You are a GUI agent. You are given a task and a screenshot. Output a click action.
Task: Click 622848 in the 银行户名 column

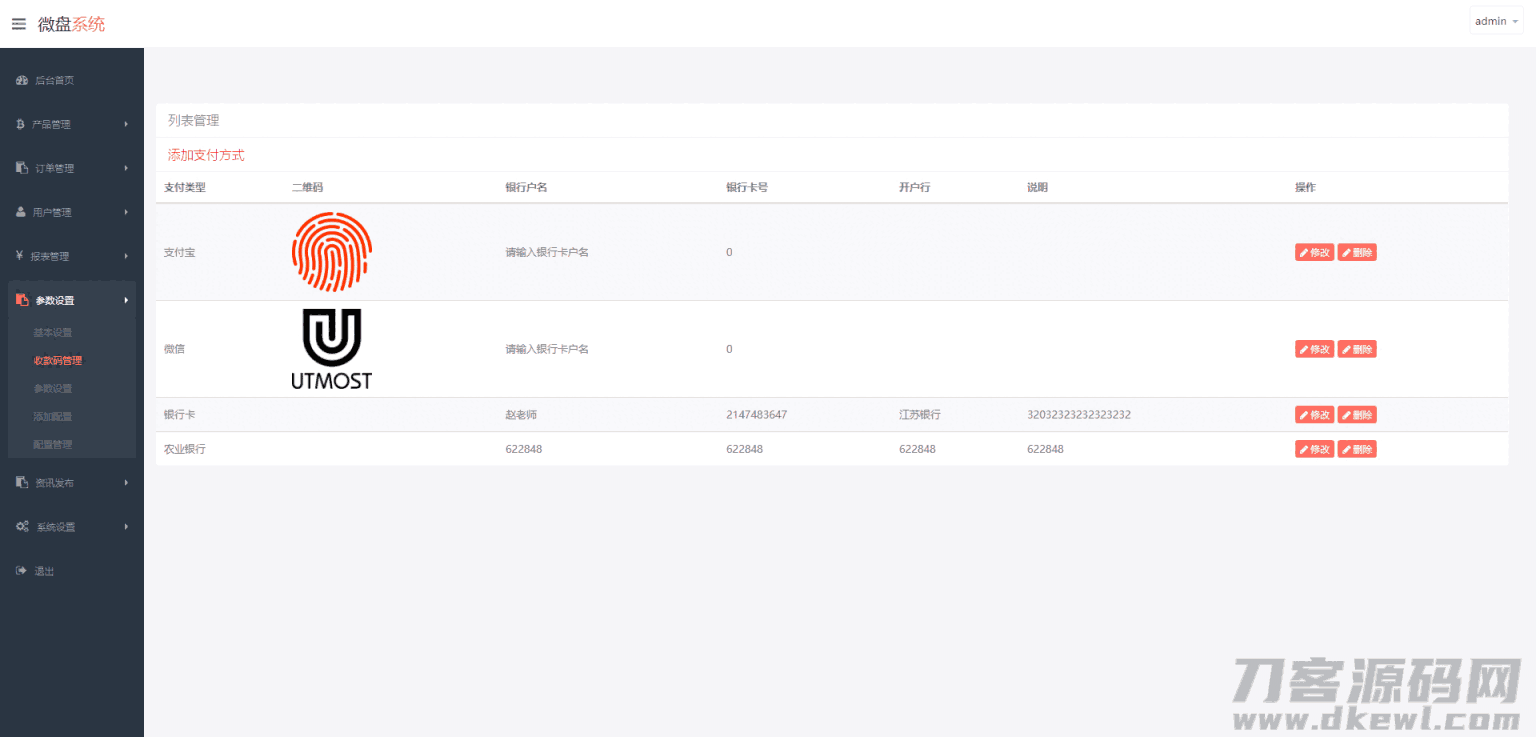coord(523,449)
